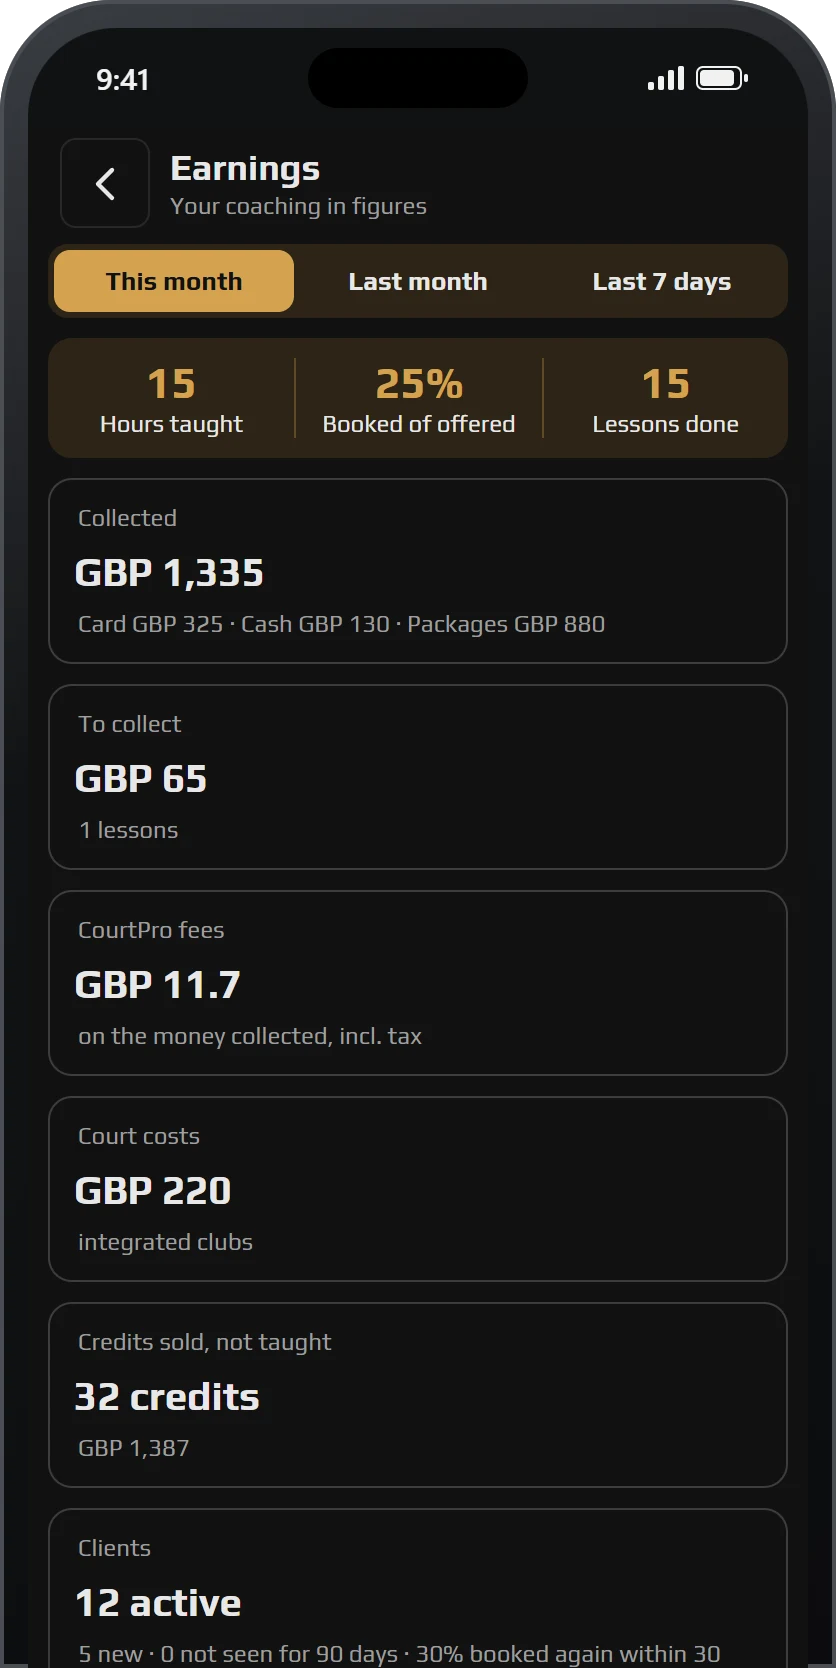Tap the 1 lessons text under To collect
This screenshot has width=836, height=1668.
point(129,830)
